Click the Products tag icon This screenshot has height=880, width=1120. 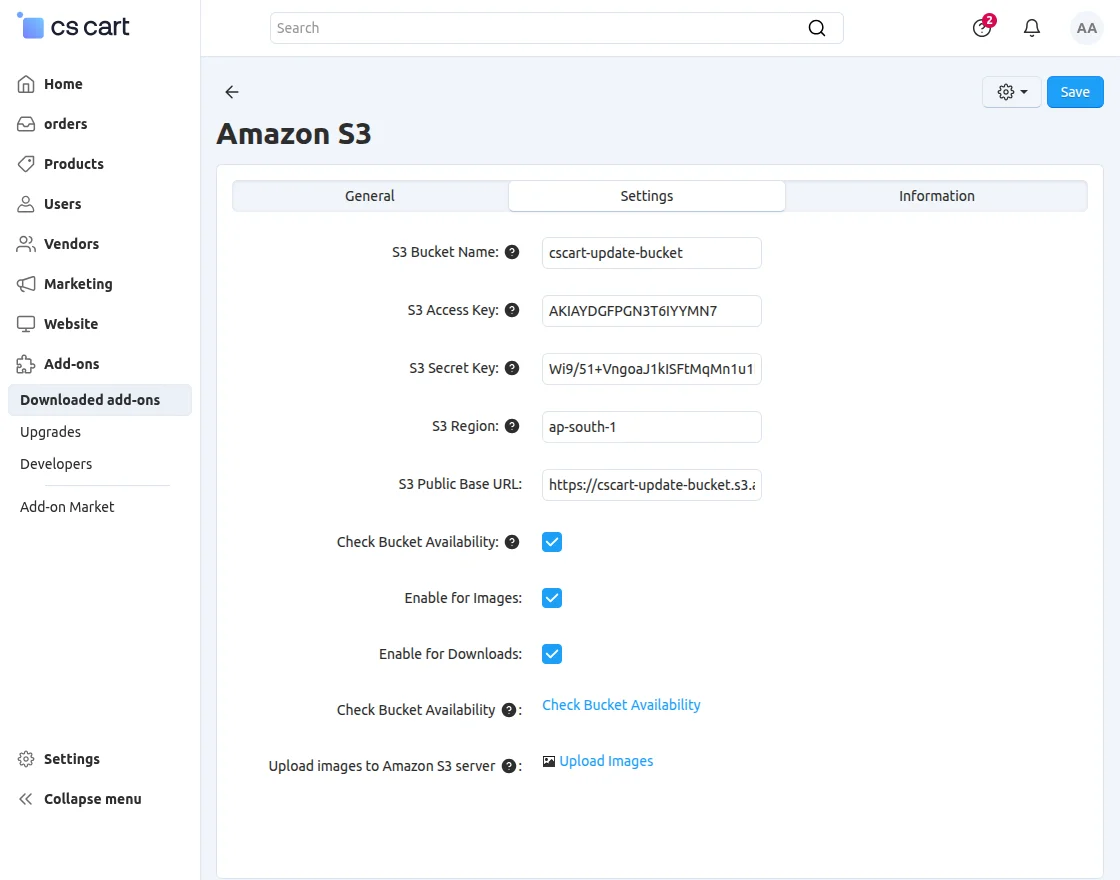26,164
